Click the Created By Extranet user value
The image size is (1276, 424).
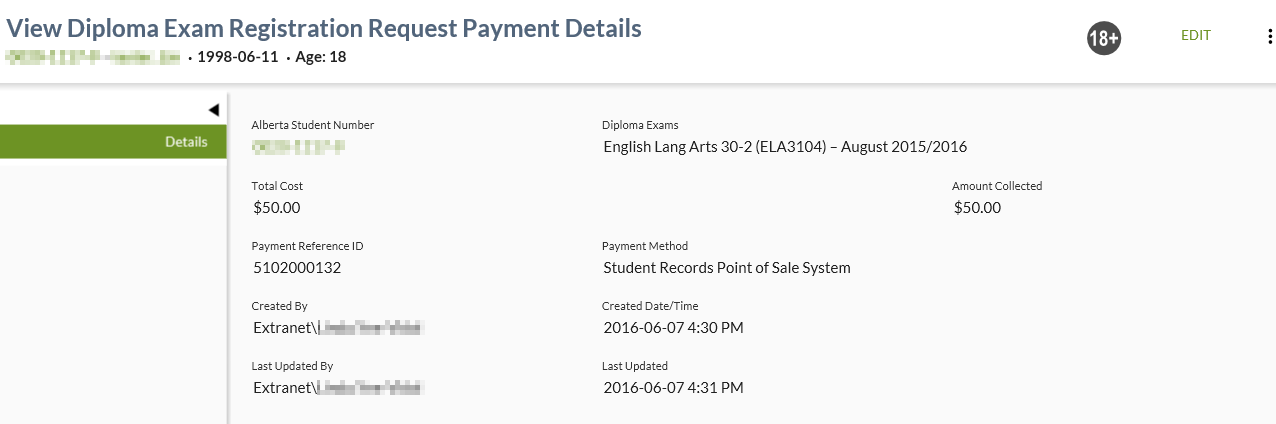pos(339,328)
